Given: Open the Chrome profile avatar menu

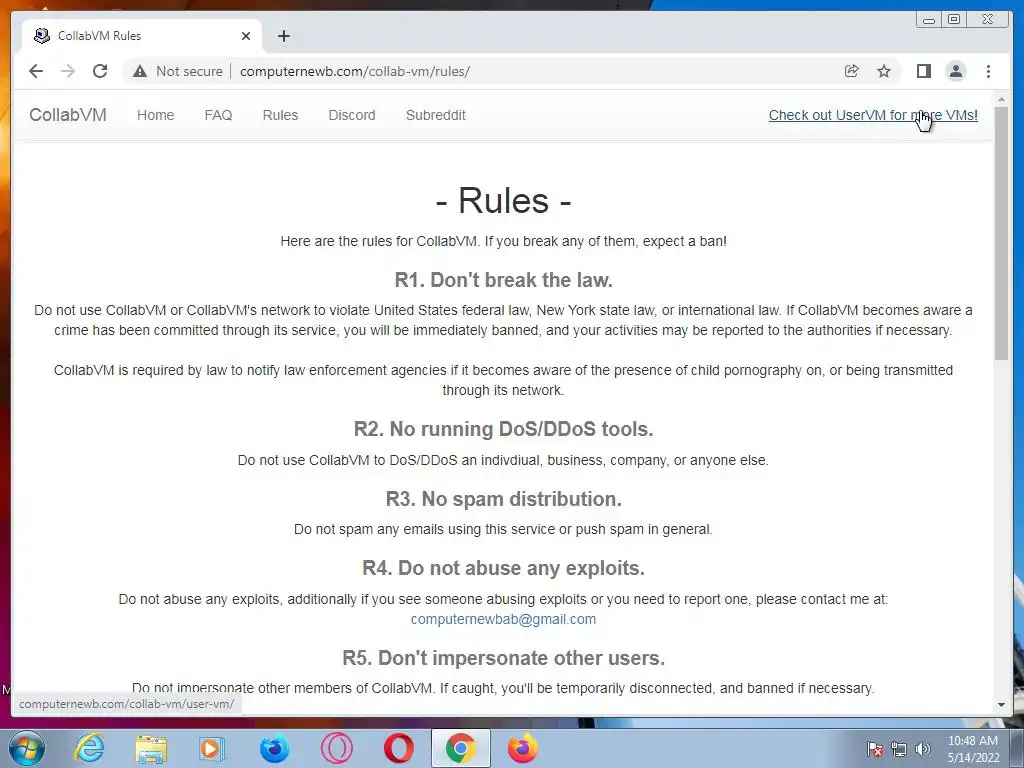Looking at the screenshot, I should click(x=955, y=71).
